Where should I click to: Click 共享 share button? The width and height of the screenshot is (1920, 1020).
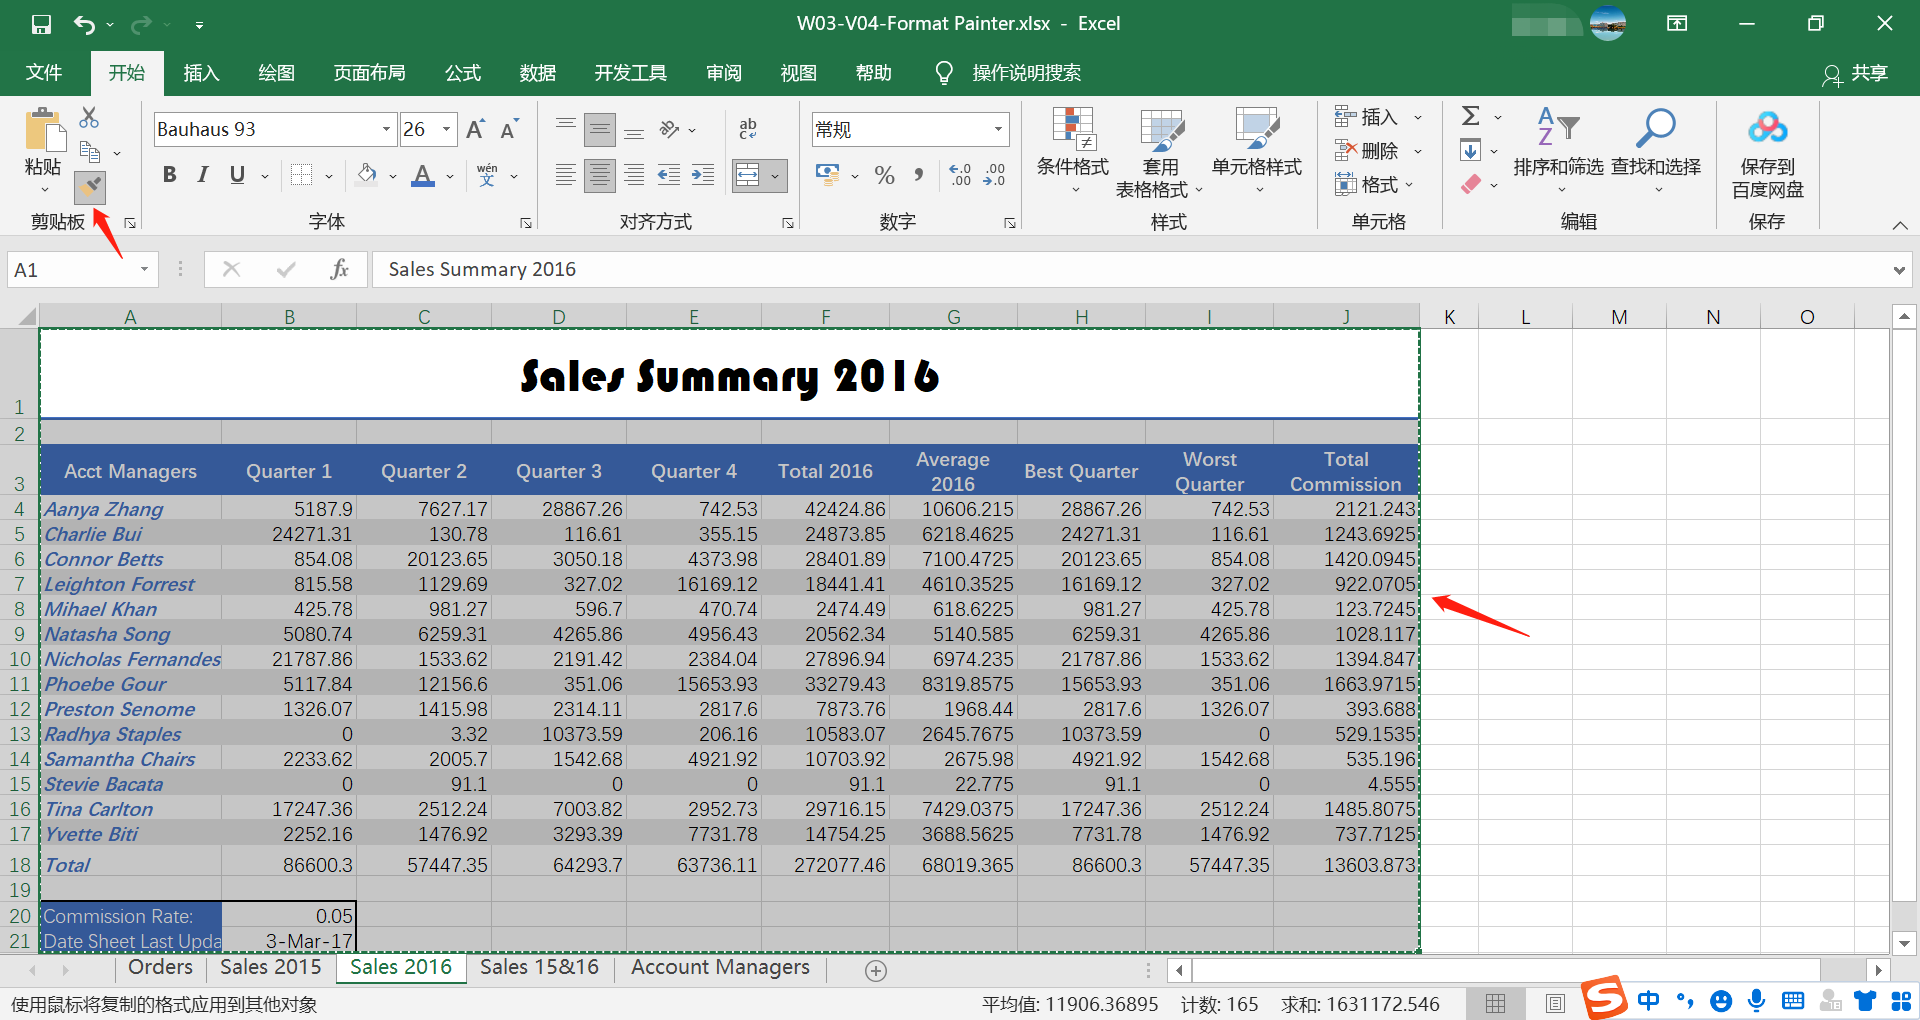click(1856, 74)
